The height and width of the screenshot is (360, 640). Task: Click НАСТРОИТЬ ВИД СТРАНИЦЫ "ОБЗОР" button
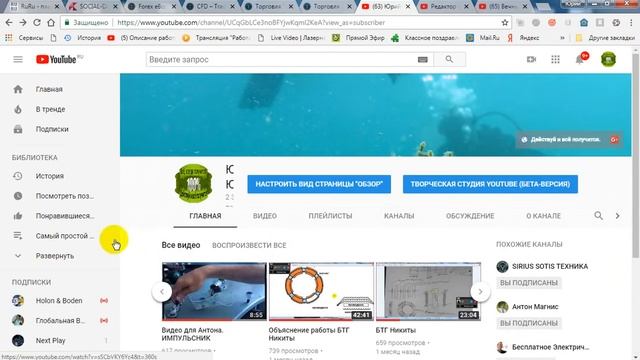pyautogui.click(x=319, y=184)
